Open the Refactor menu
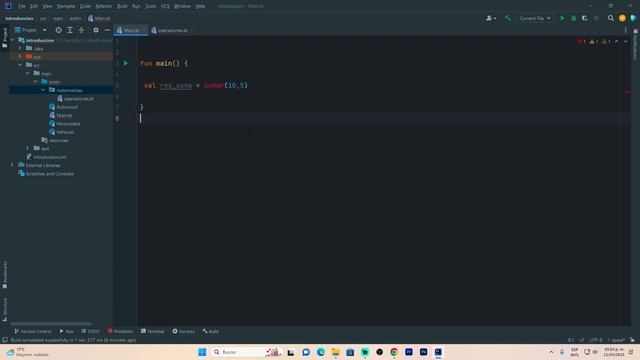The height and width of the screenshot is (360, 640). click(x=104, y=6)
